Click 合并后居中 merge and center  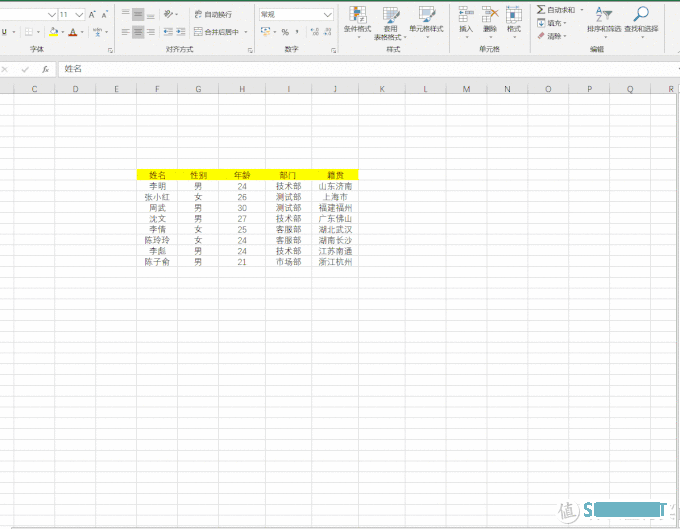click(216, 32)
